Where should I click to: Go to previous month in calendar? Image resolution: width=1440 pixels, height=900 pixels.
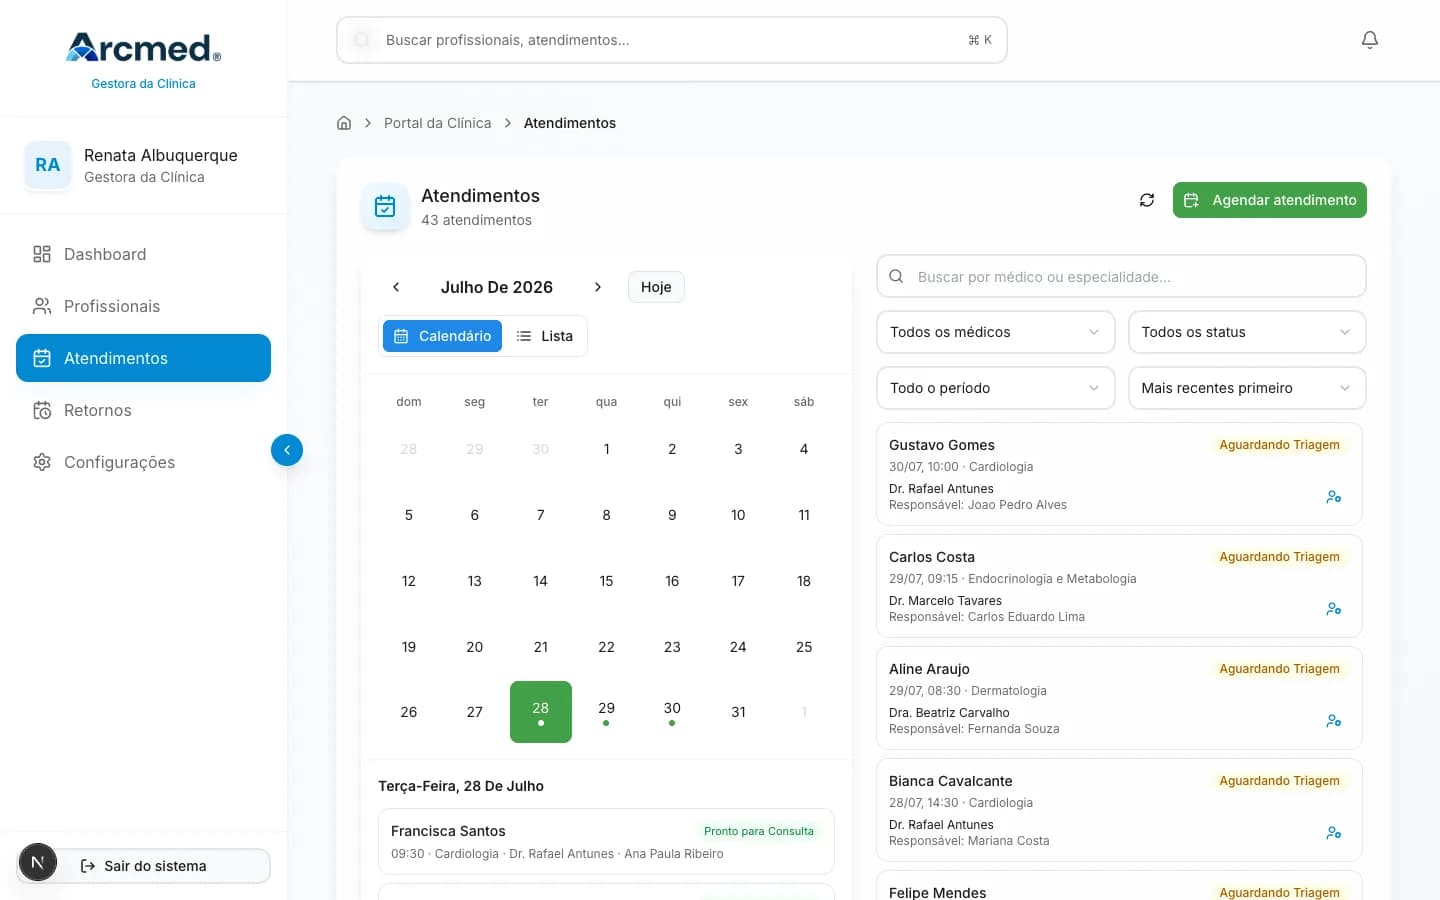396,287
